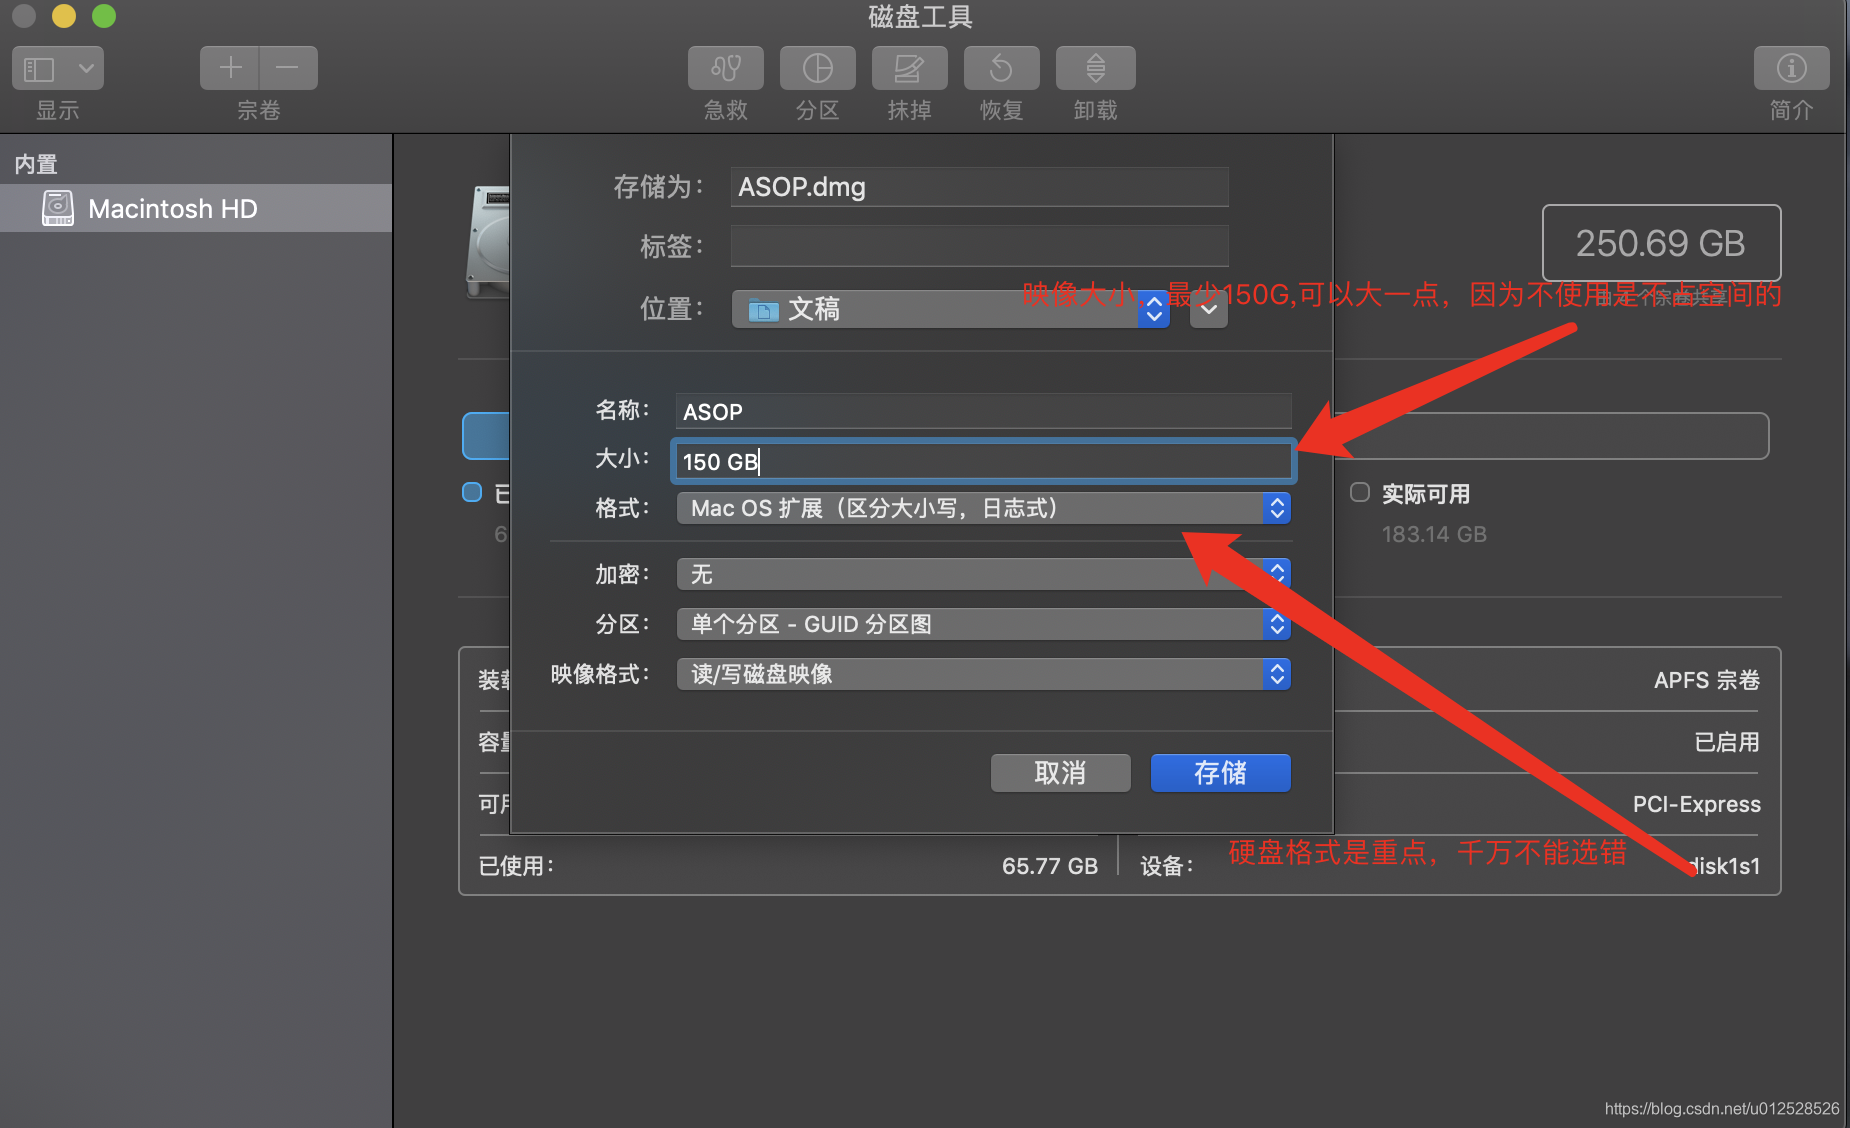
Task: Open the 分区 partition scheme dropdown
Action: click(984, 624)
